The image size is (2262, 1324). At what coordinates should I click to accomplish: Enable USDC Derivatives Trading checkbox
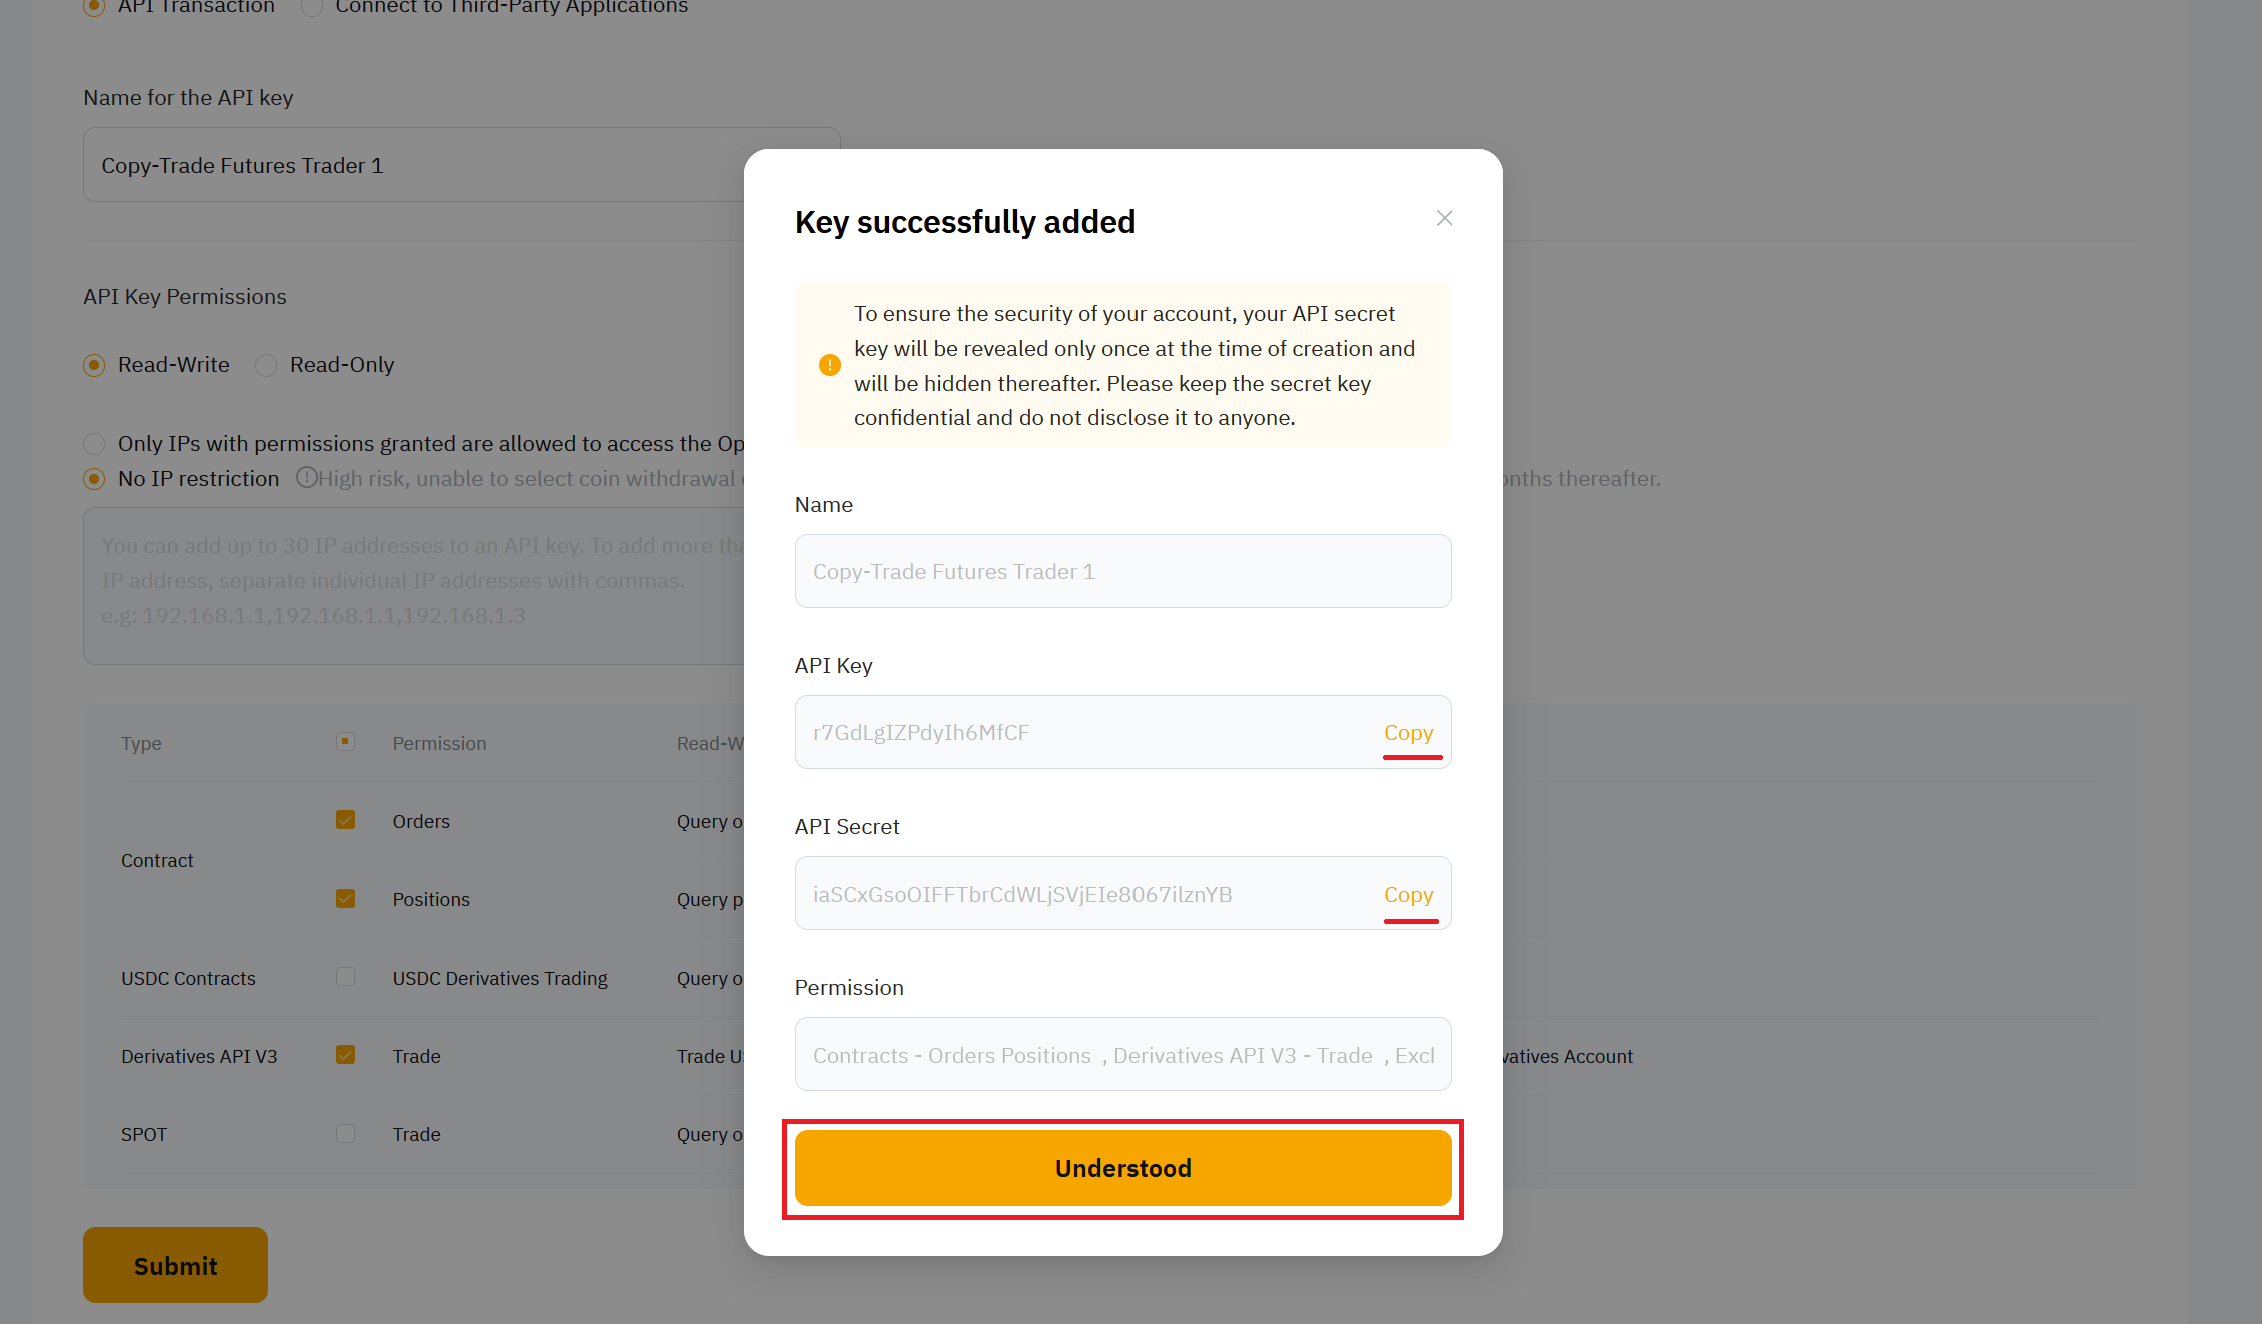click(345, 977)
